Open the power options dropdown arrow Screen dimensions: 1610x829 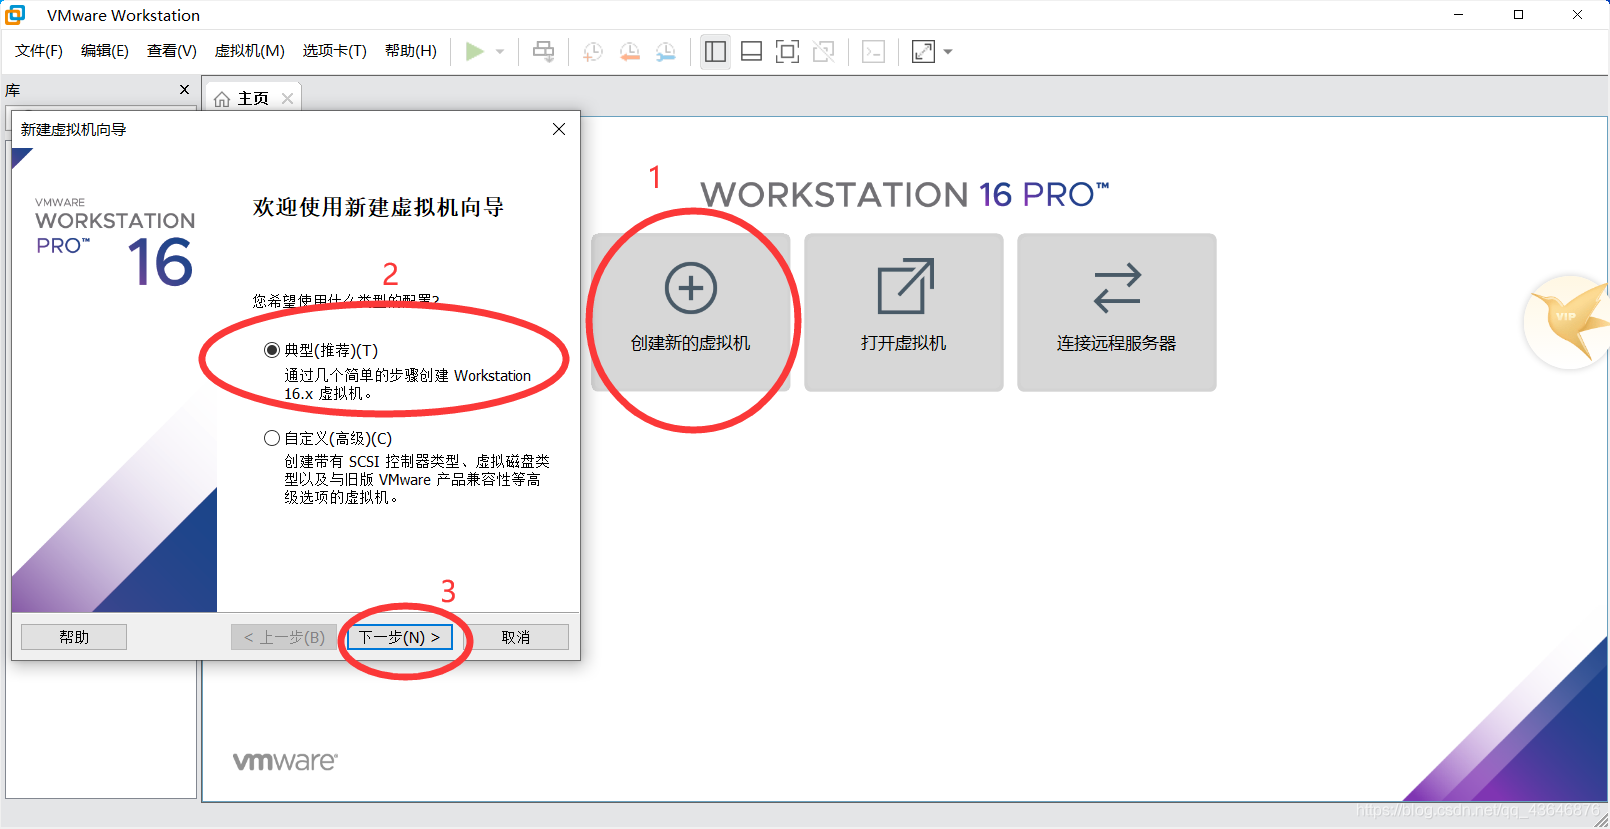(500, 52)
